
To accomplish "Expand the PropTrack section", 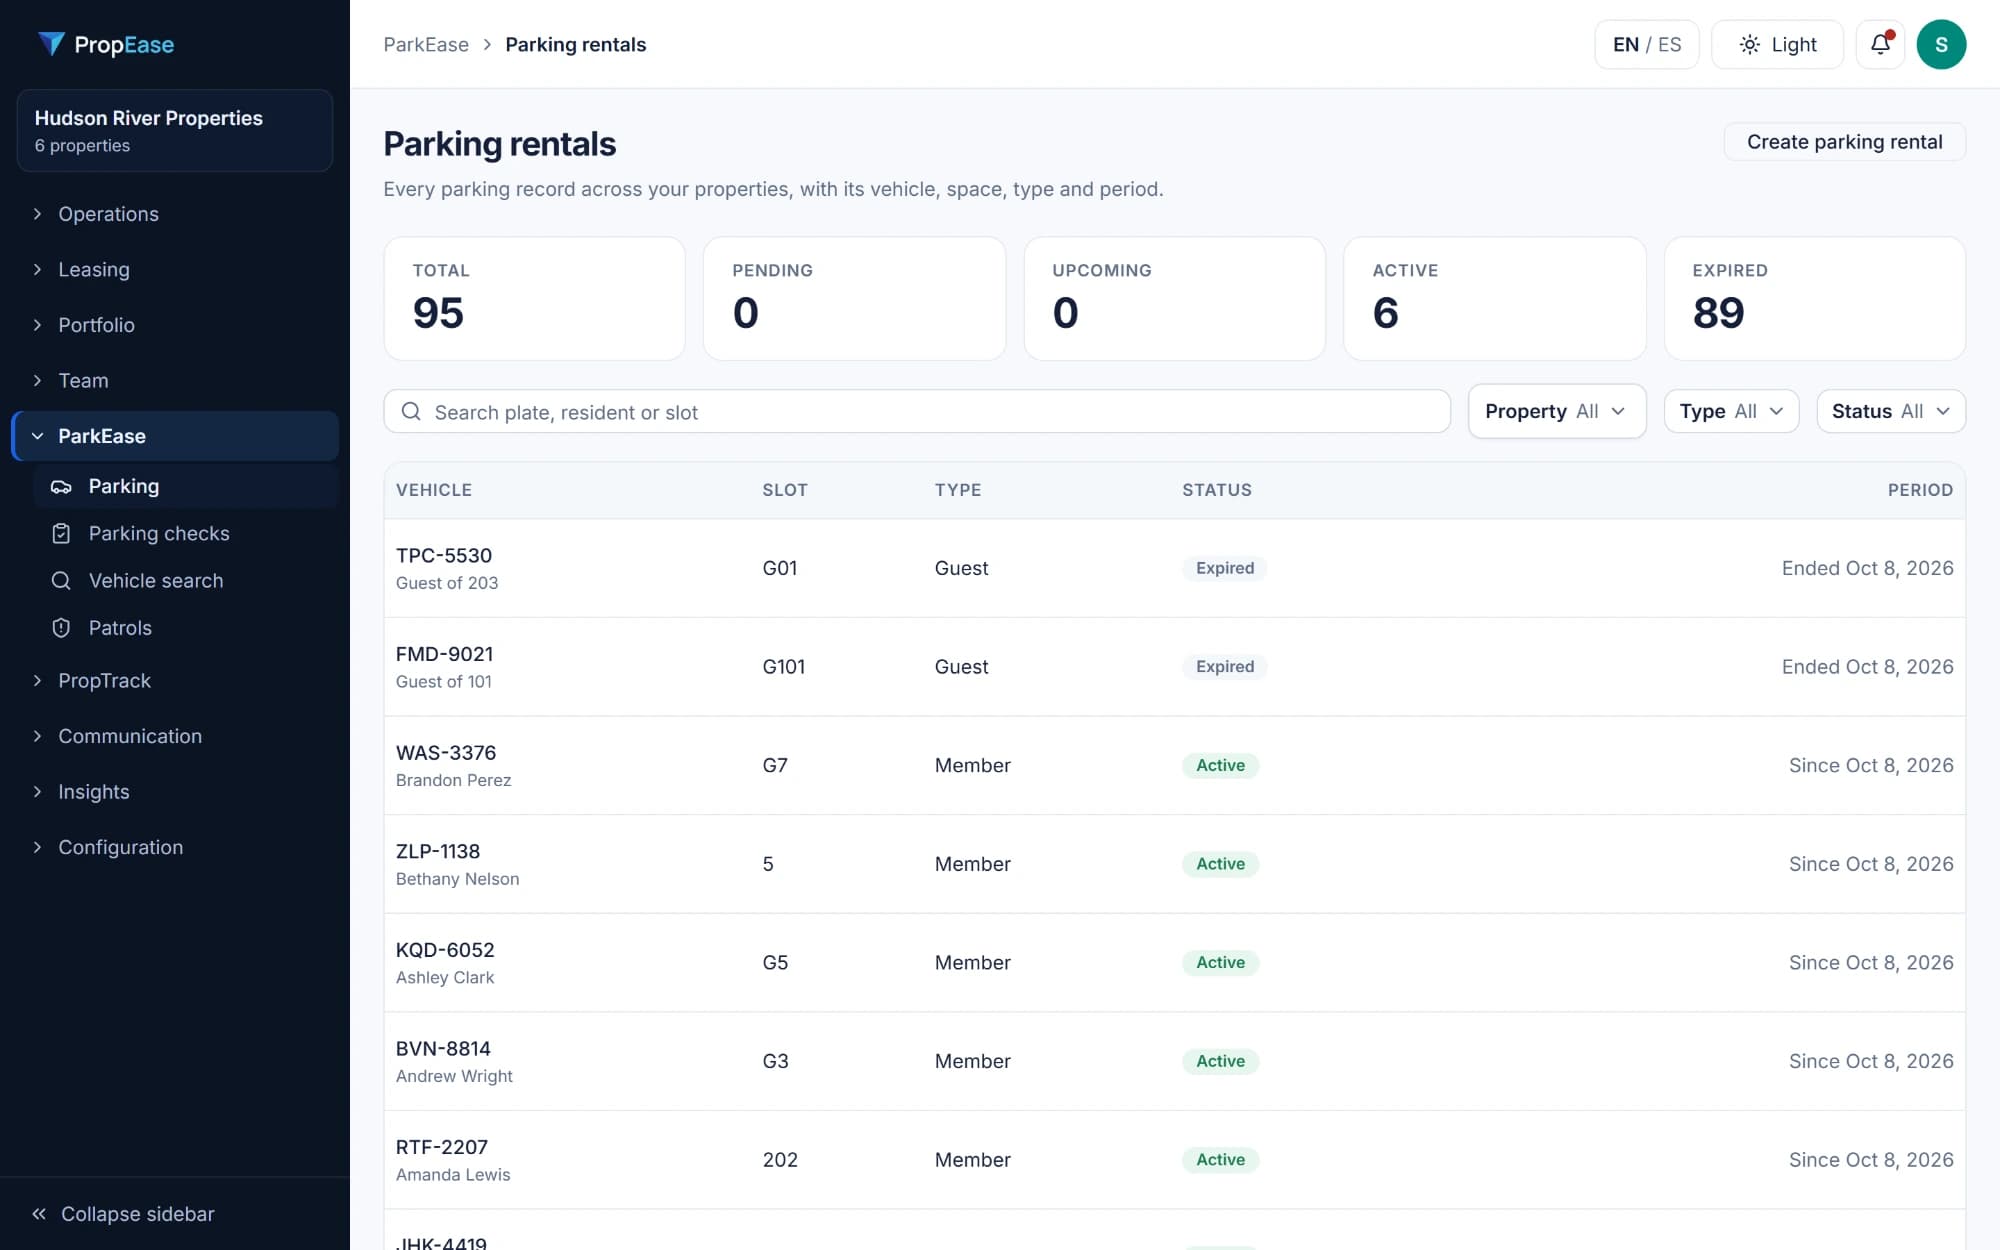I will pyautogui.click(x=175, y=680).
